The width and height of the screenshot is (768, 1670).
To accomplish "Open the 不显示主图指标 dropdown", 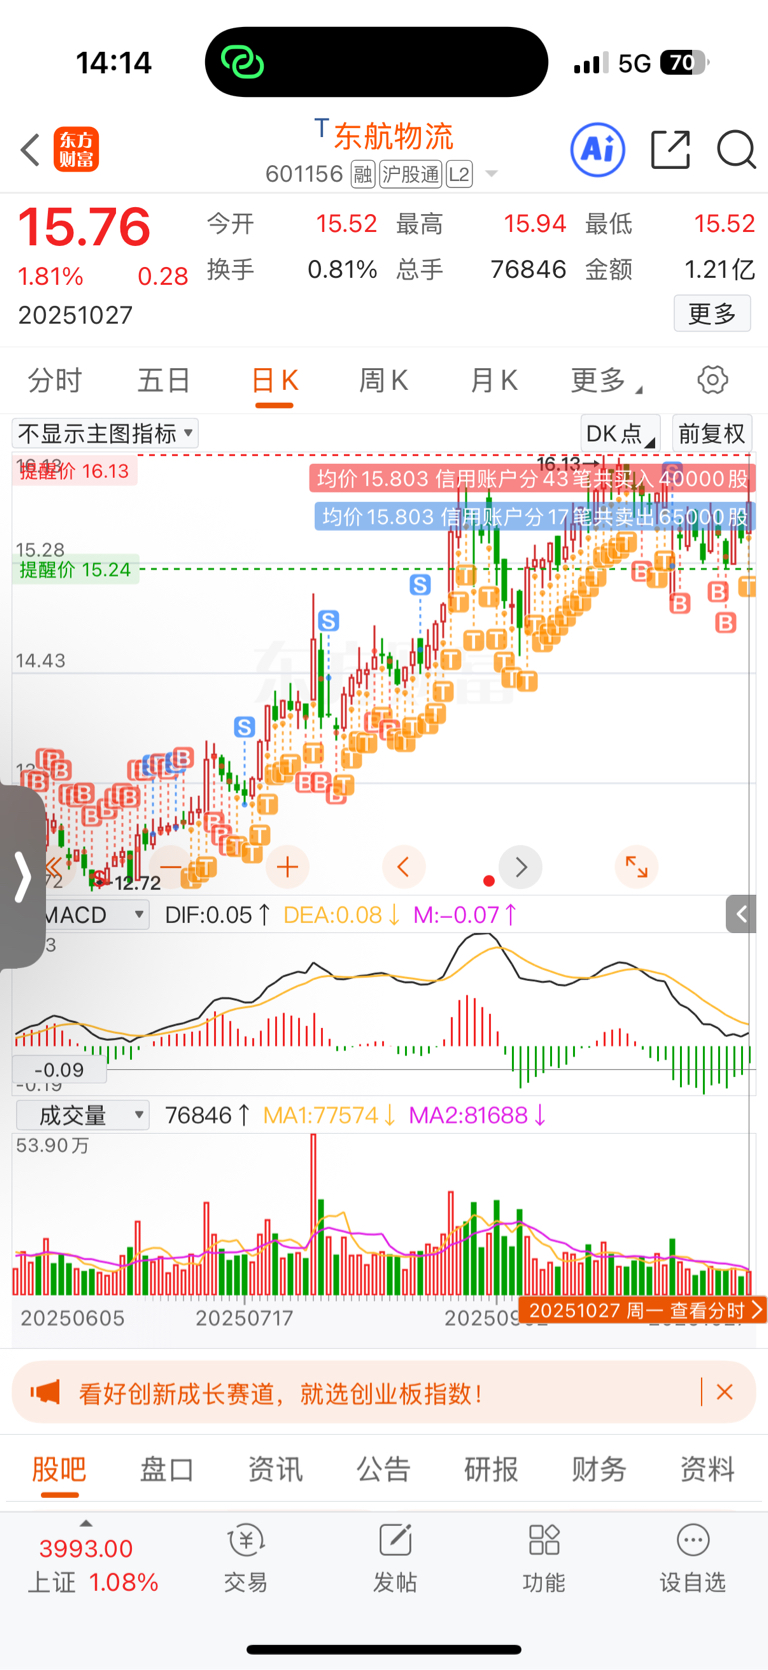I will coord(105,433).
